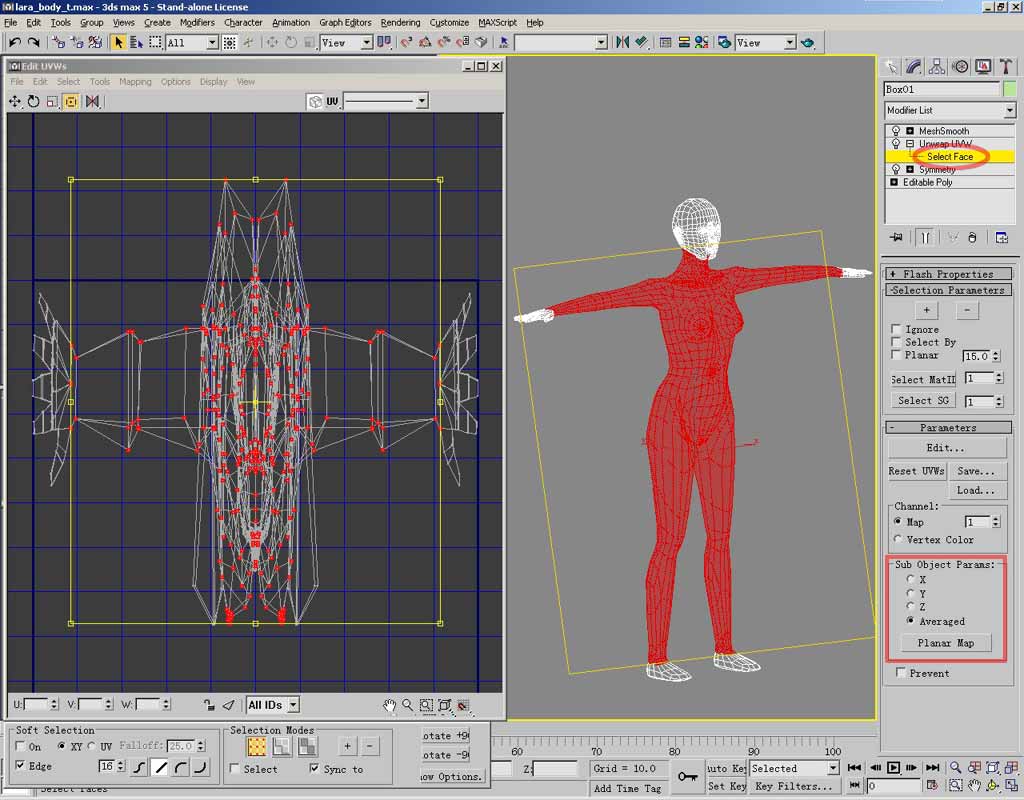1024x800 pixels.
Task: Open the Mapping menu in Edit UVWs
Action: coord(135,82)
